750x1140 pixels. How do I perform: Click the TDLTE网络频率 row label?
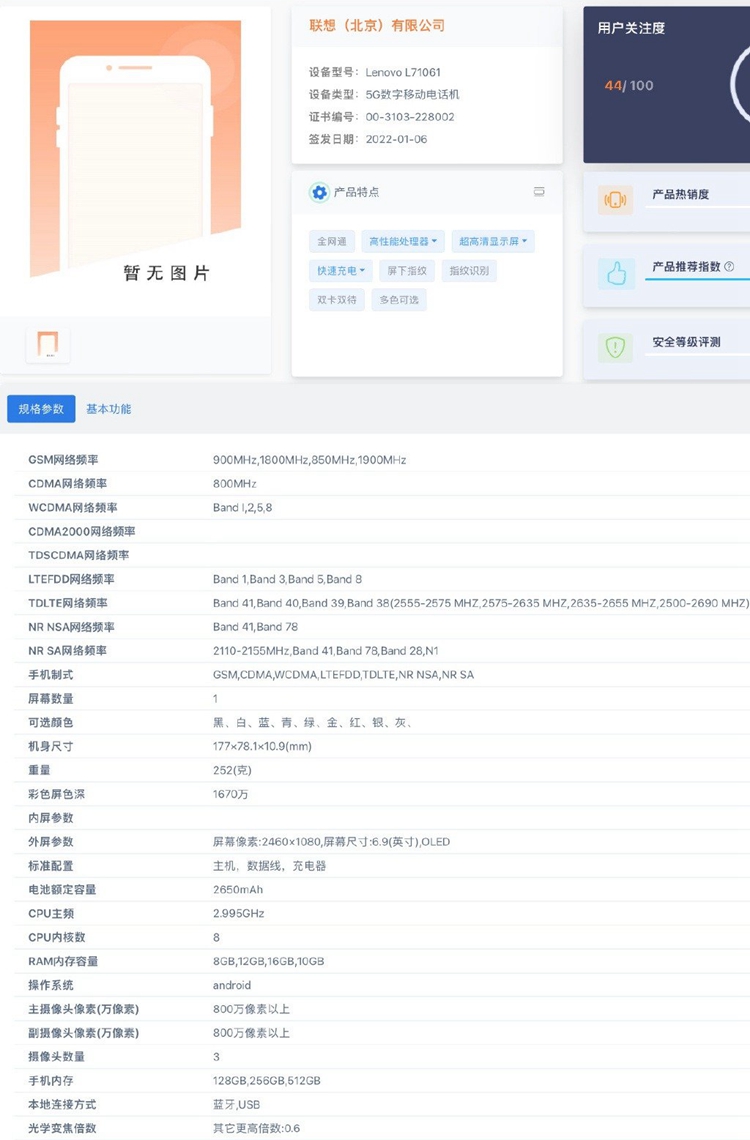point(68,603)
